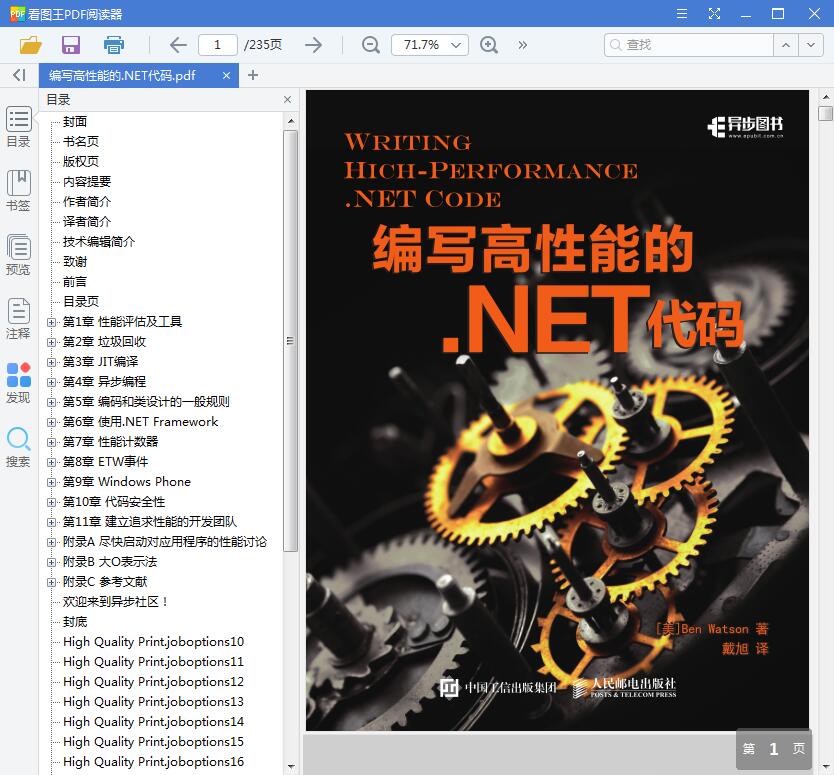Open the 发现 discover panel
834x775 pixels.
(19, 383)
